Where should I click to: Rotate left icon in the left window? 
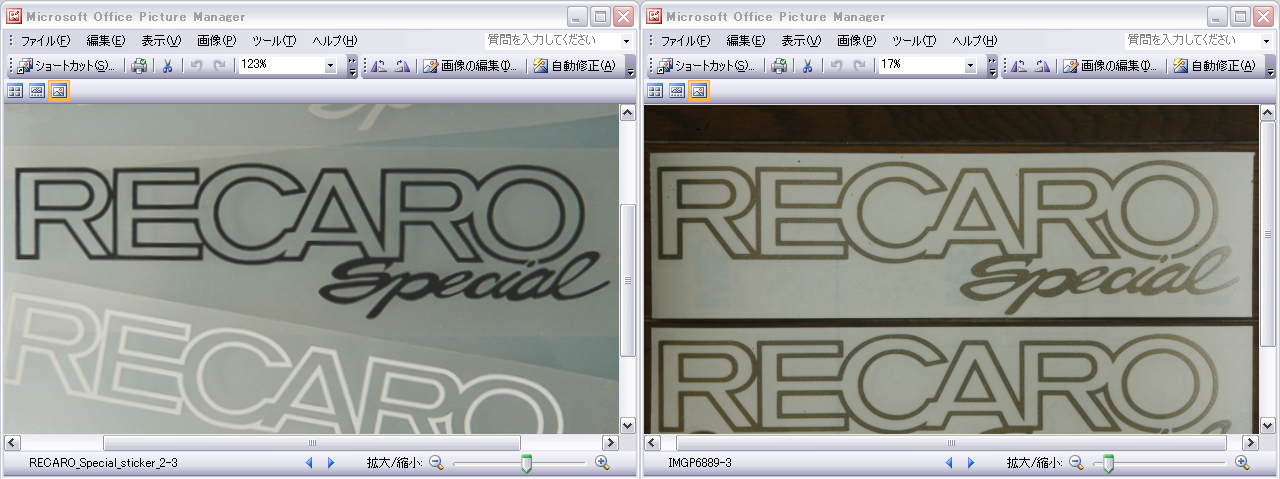[x=379, y=66]
